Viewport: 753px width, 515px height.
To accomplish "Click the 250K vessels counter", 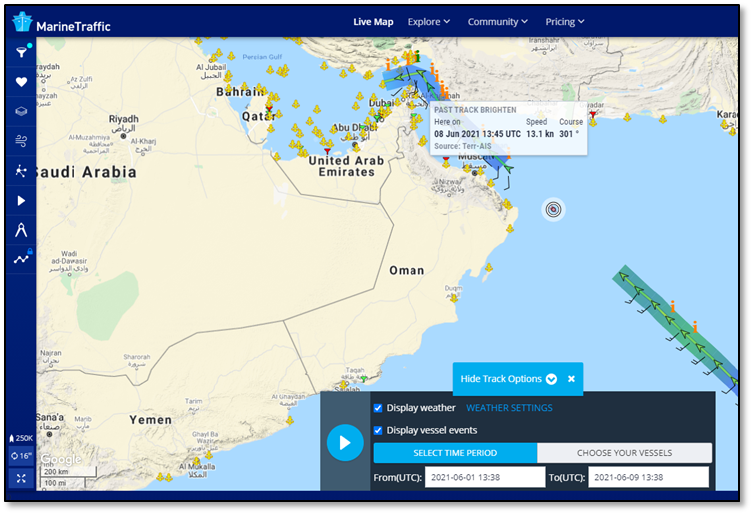I will click(21, 438).
